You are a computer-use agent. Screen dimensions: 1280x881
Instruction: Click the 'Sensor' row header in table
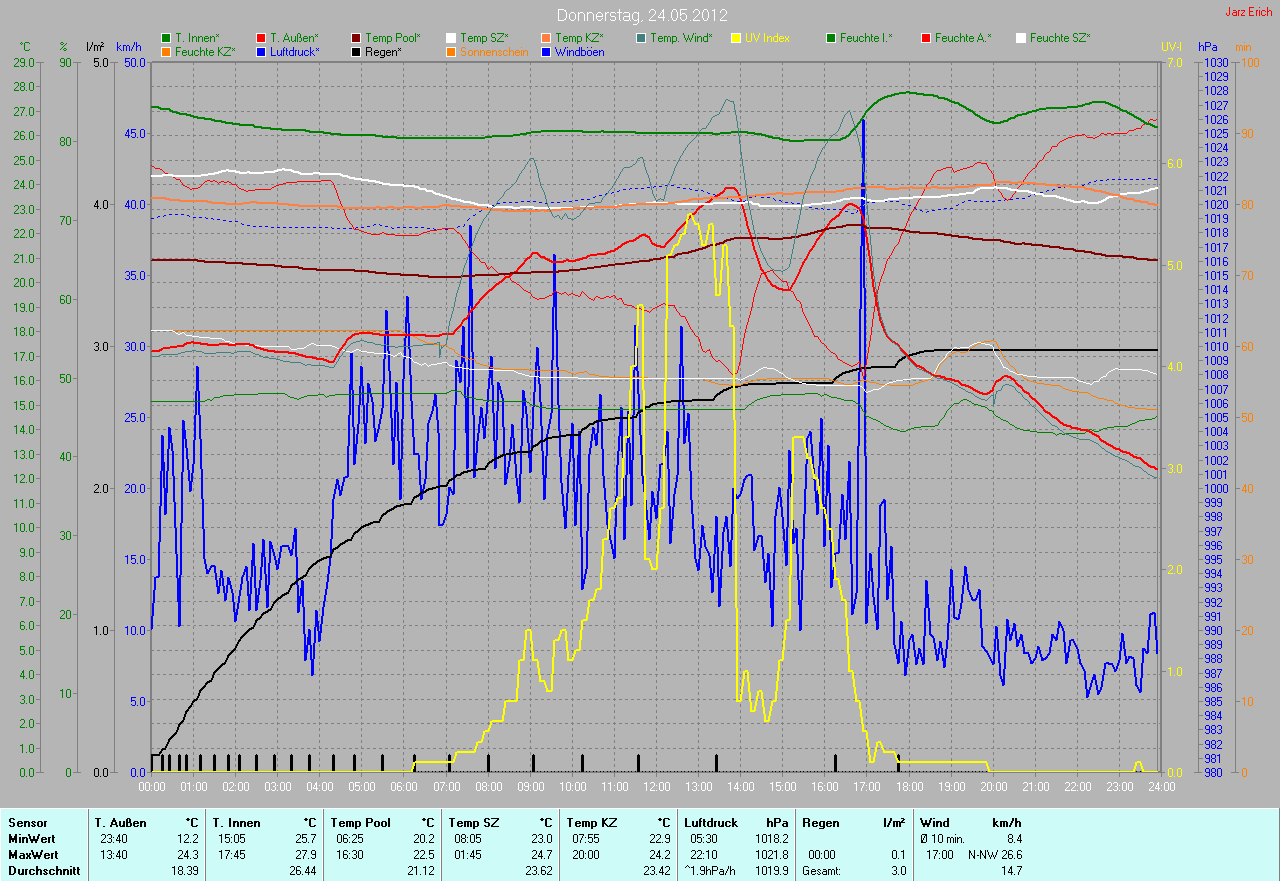pyautogui.click(x=27, y=823)
